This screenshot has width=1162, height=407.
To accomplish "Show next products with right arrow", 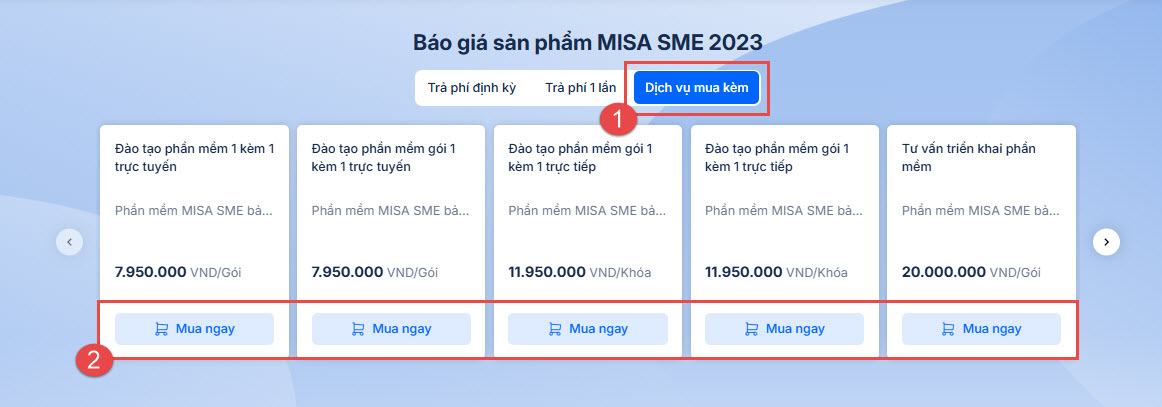I will [1105, 241].
